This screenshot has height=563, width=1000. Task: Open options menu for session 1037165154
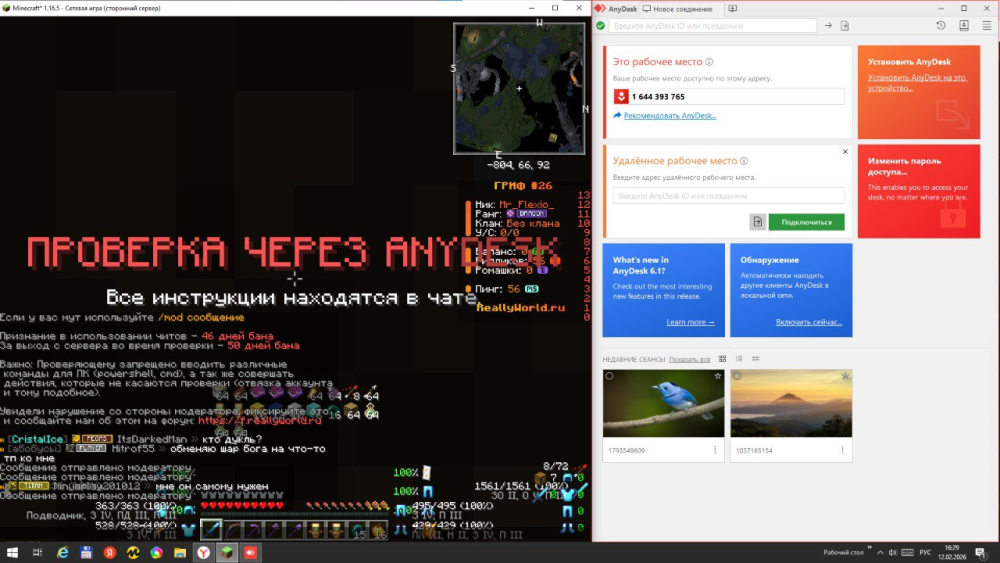coord(842,450)
